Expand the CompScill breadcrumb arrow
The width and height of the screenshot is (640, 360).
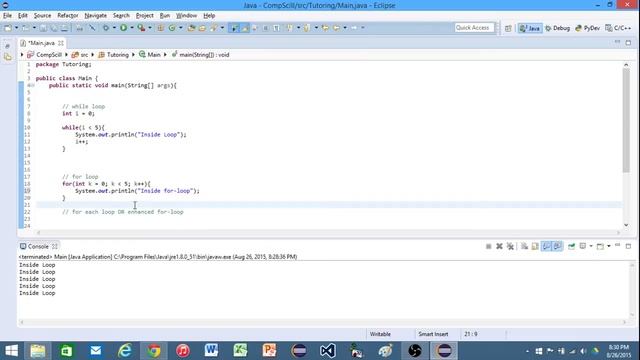click(67, 55)
